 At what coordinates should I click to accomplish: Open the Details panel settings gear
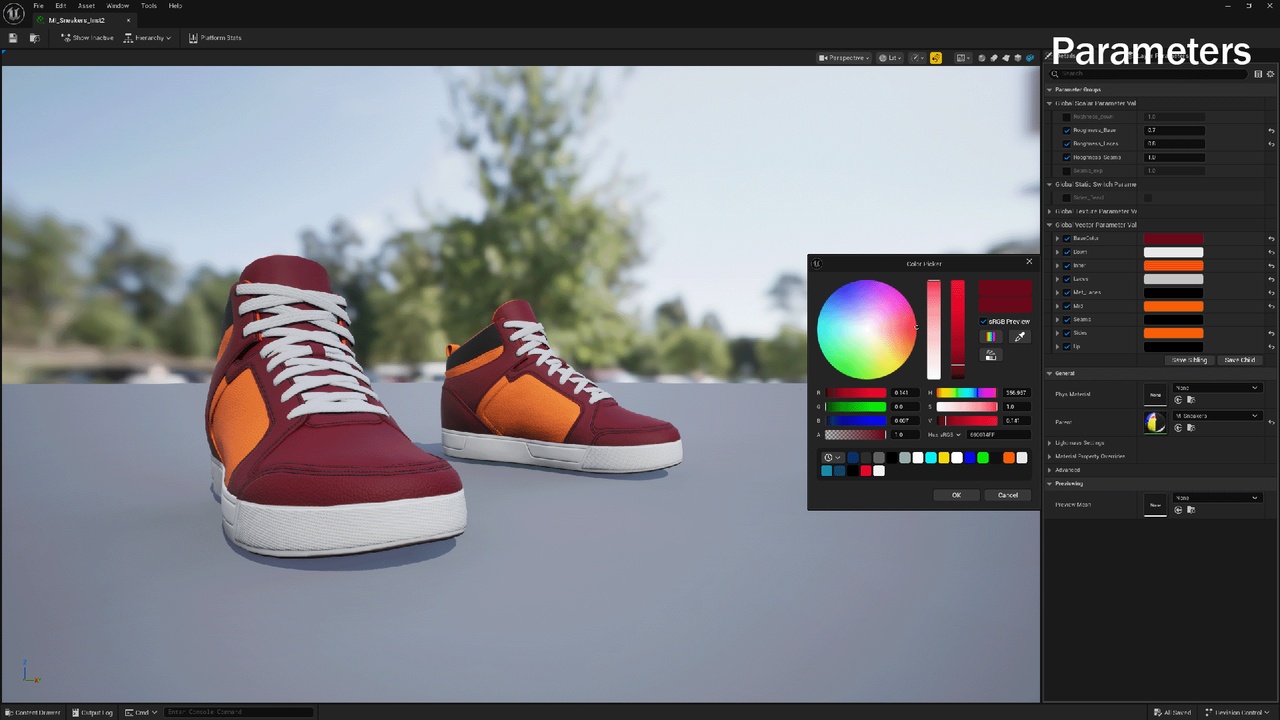1270,73
